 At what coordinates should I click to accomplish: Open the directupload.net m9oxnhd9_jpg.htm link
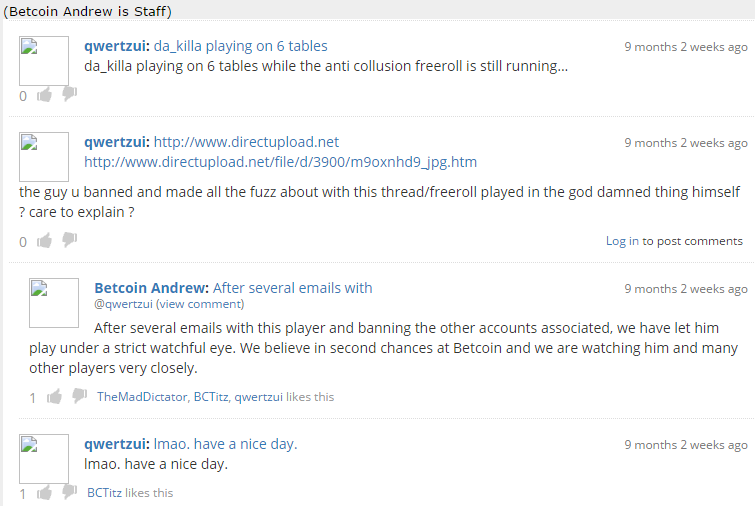pos(281,162)
